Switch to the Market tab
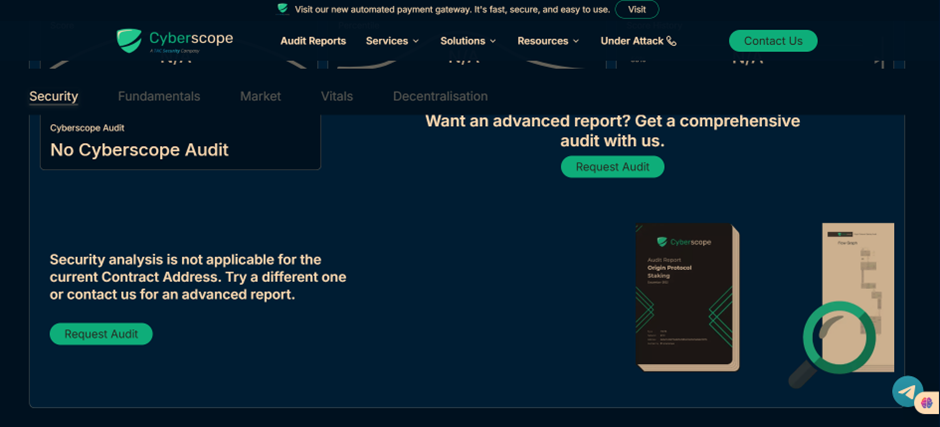This screenshot has width=940, height=427. (x=260, y=97)
